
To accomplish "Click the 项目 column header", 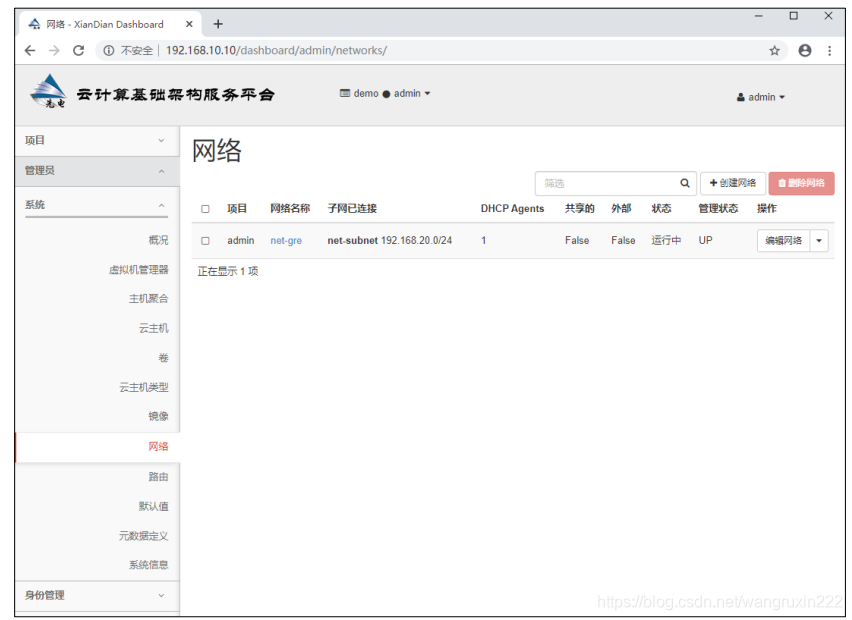I will (237, 209).
